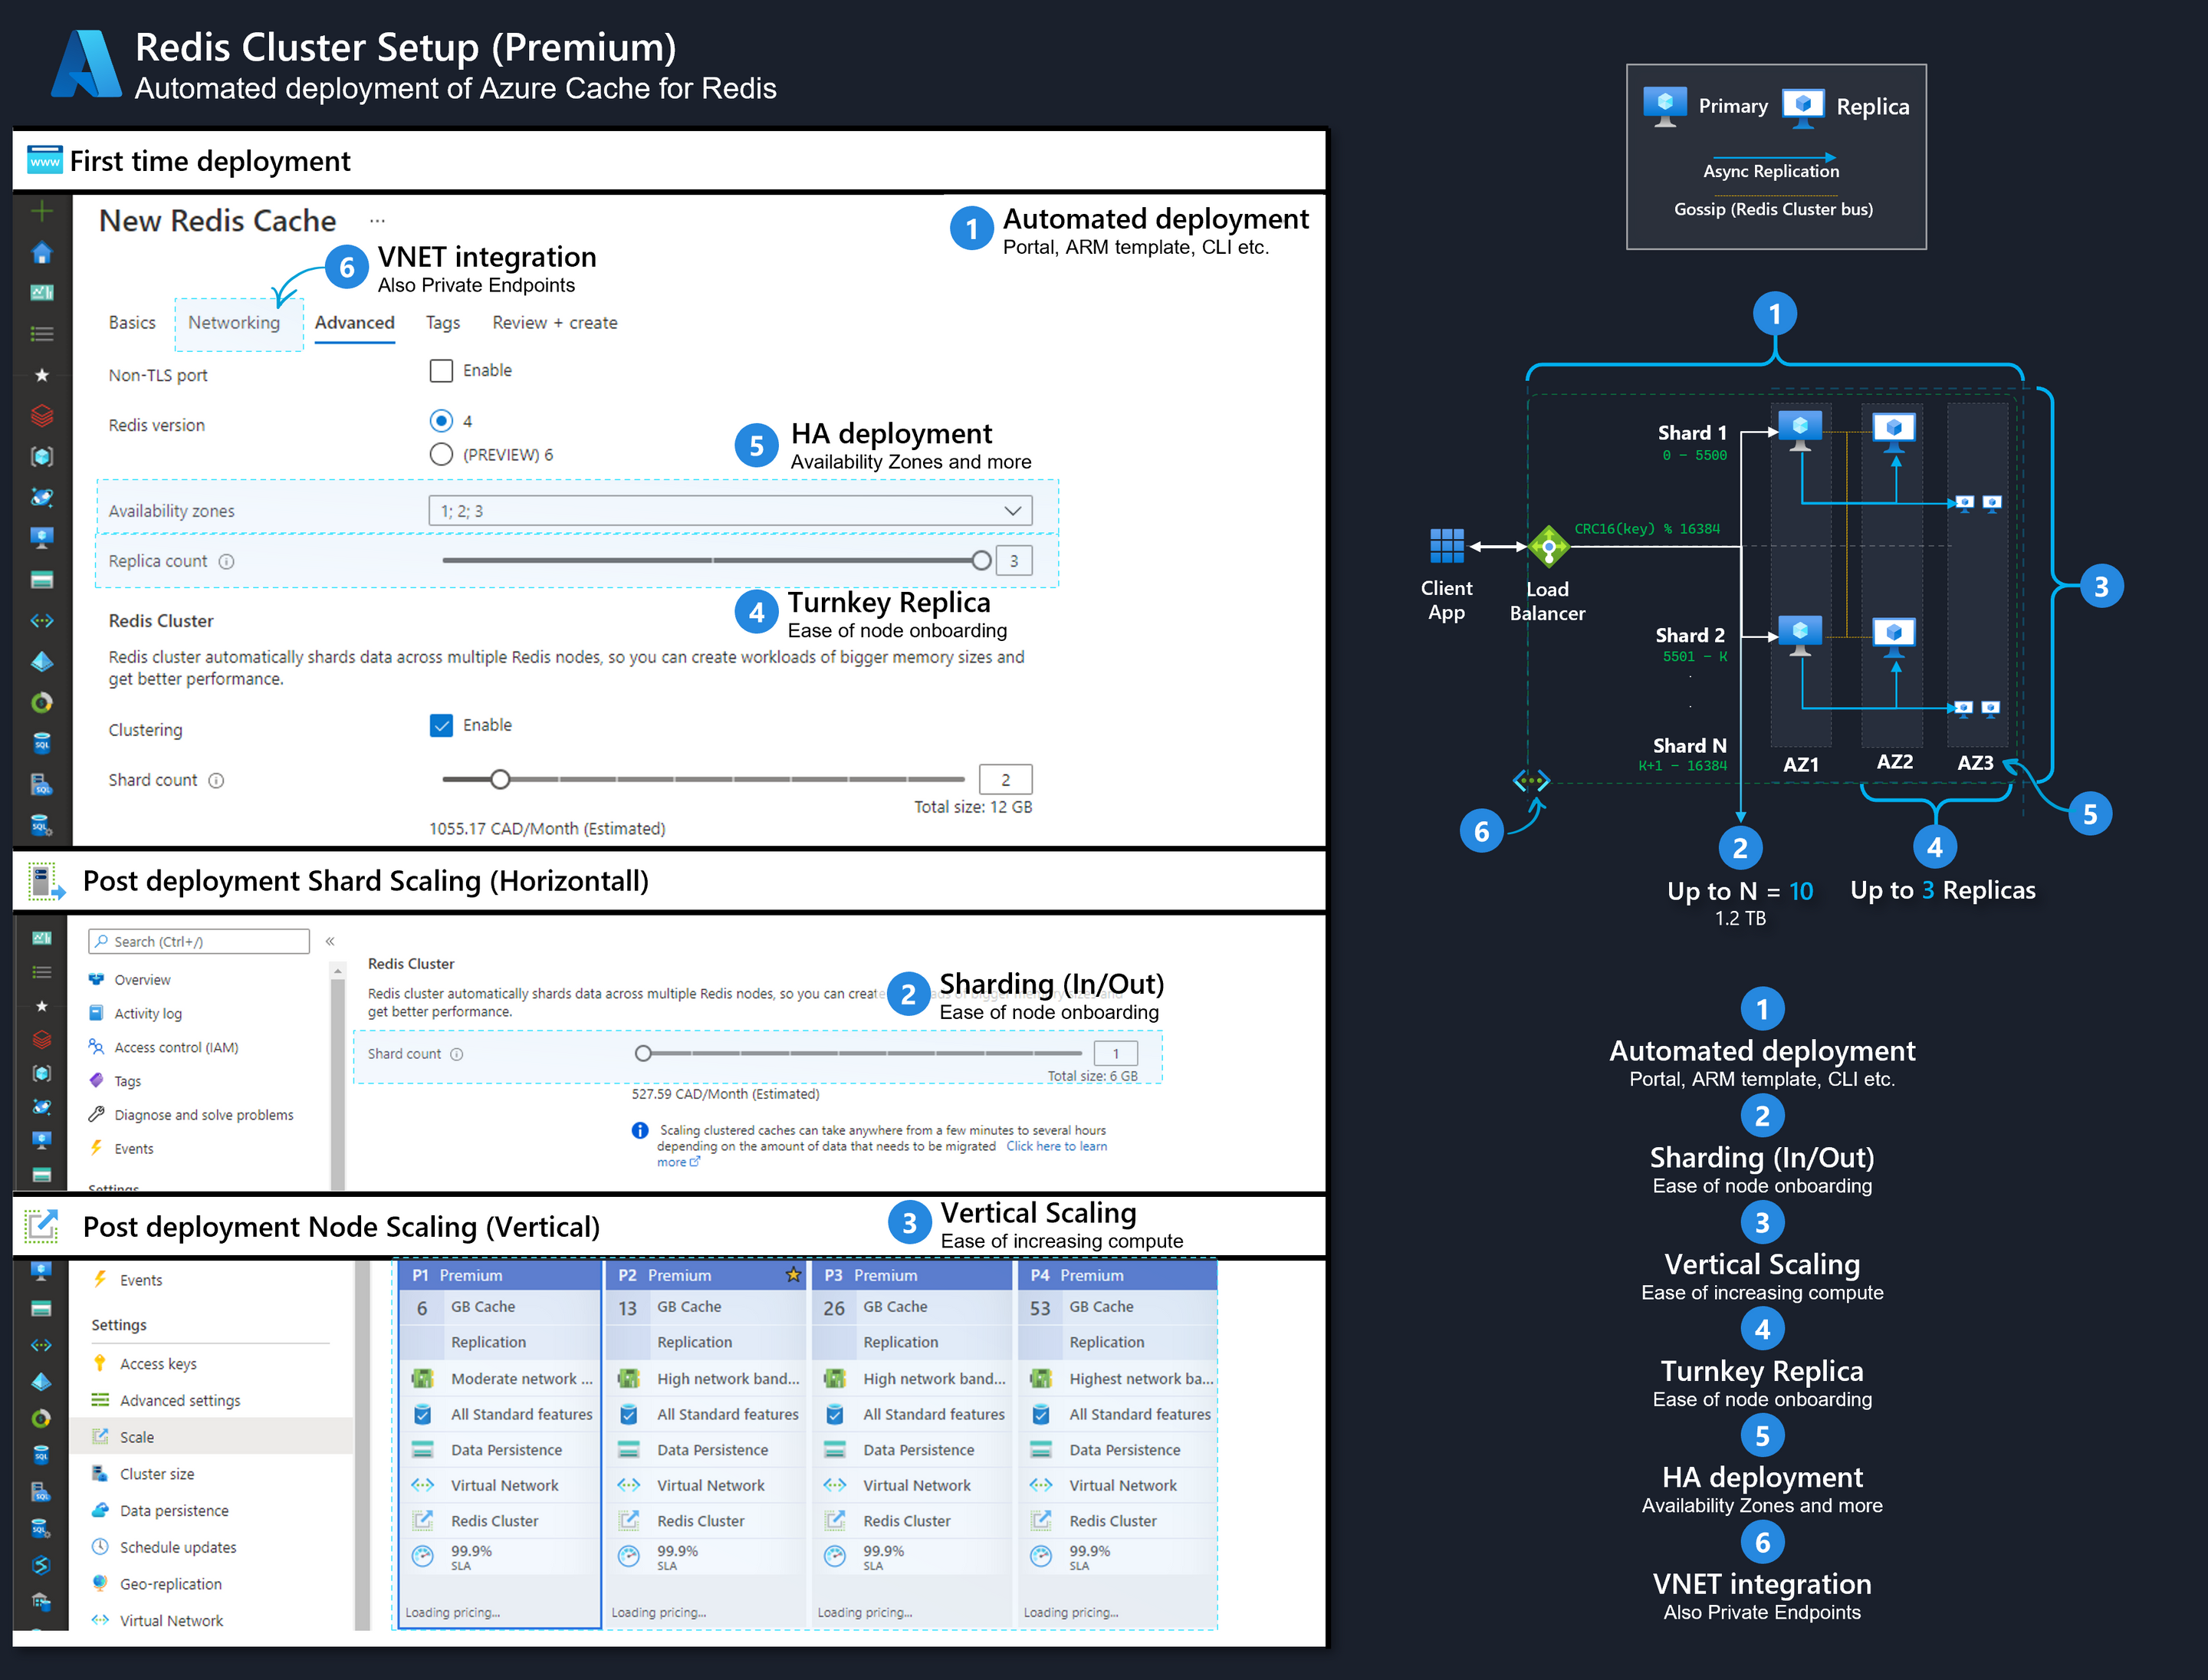
Task: Open Diagnose and solve problems
Action: [204, 1114]
